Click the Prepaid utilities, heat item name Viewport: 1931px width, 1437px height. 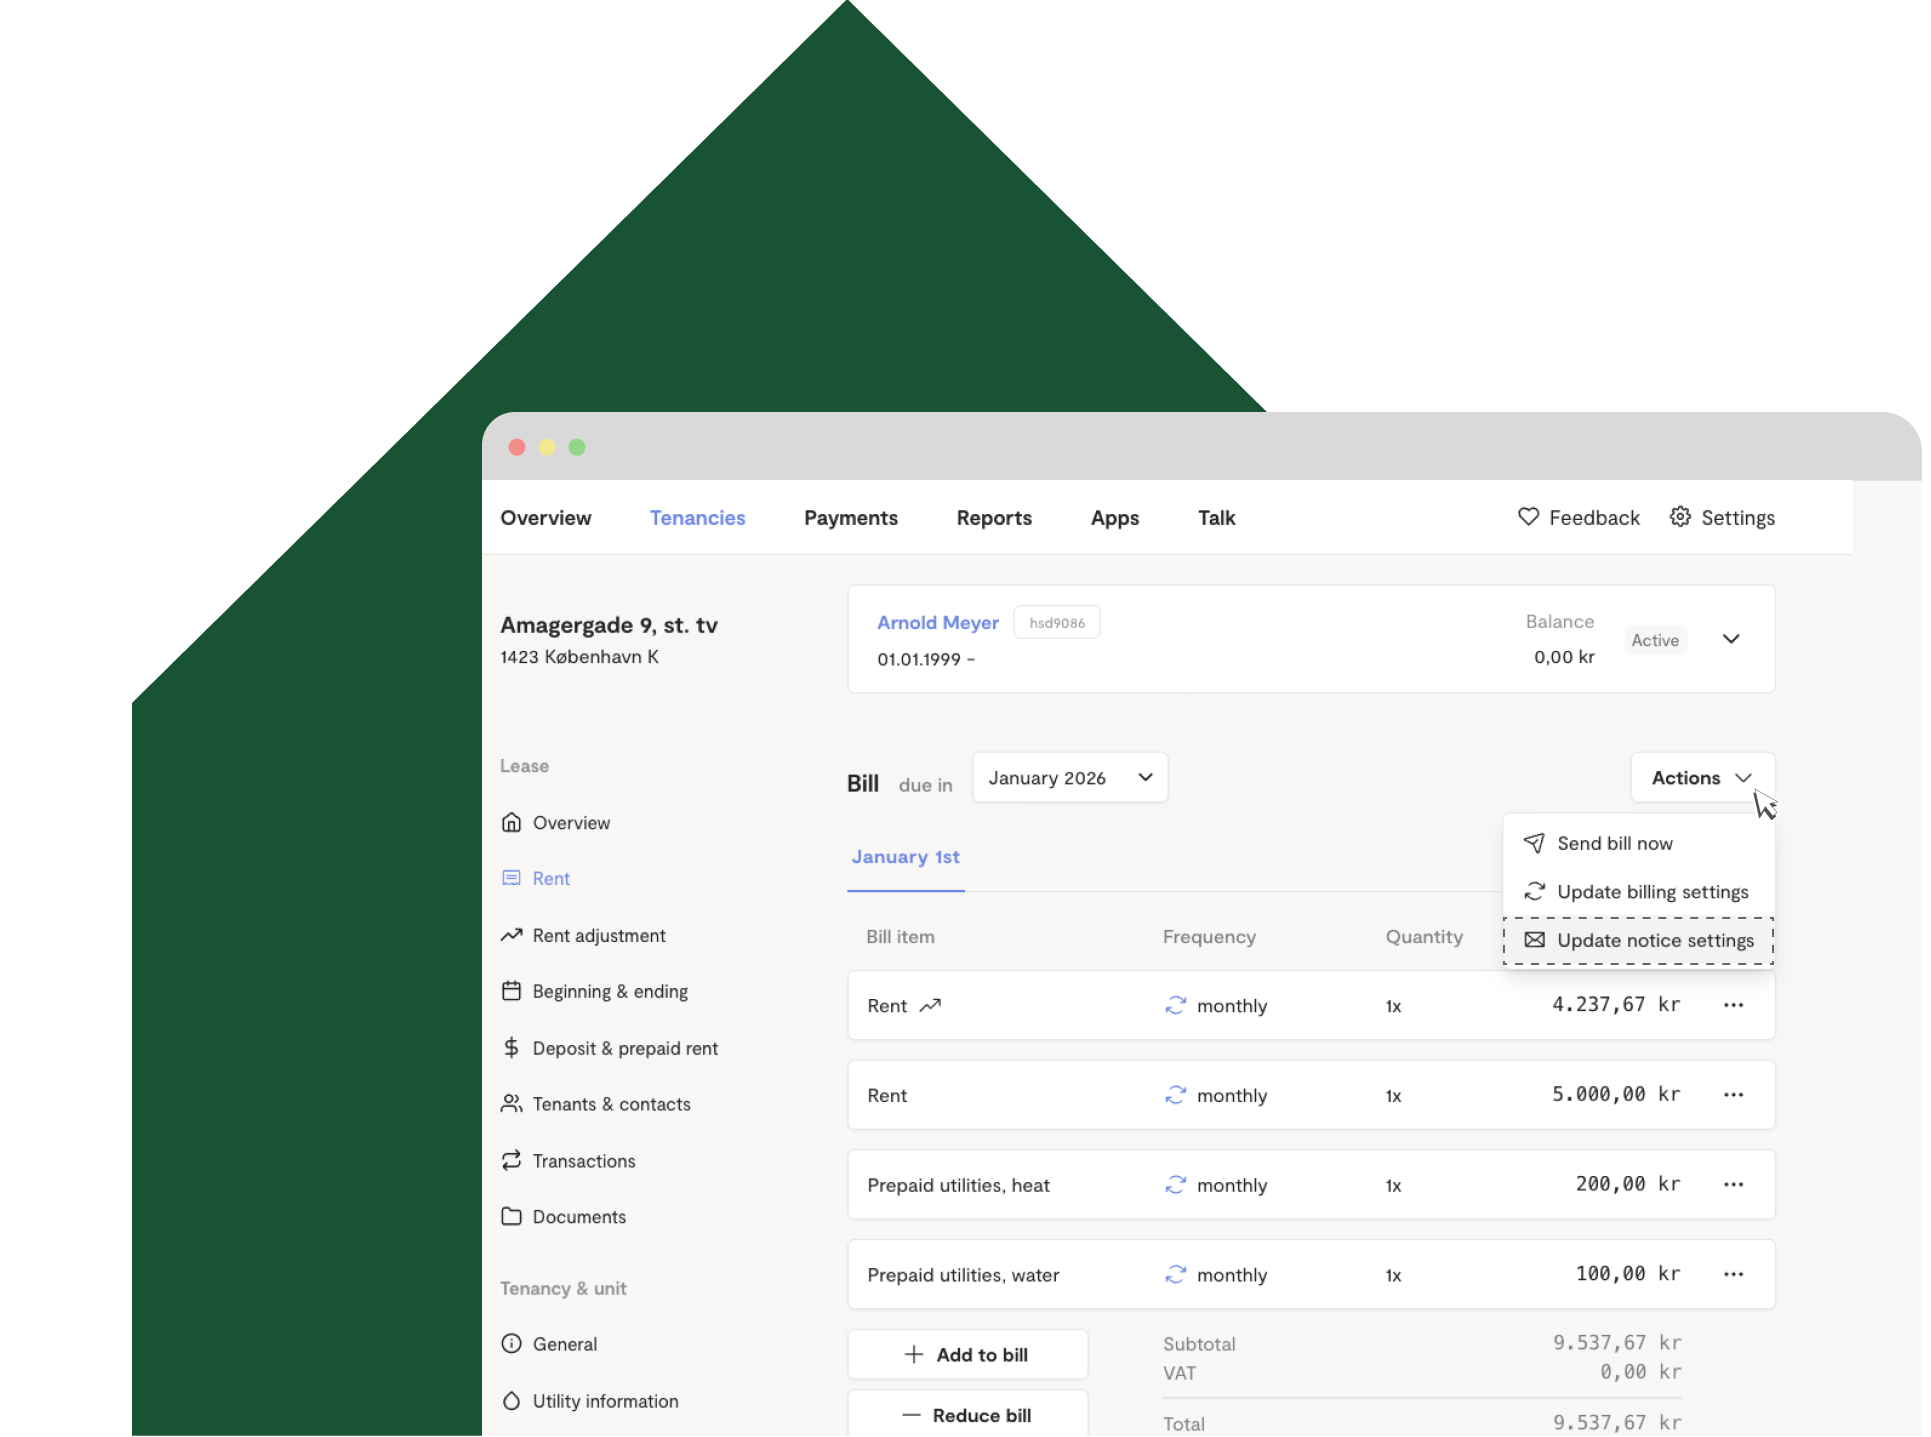click(958, 1186)
